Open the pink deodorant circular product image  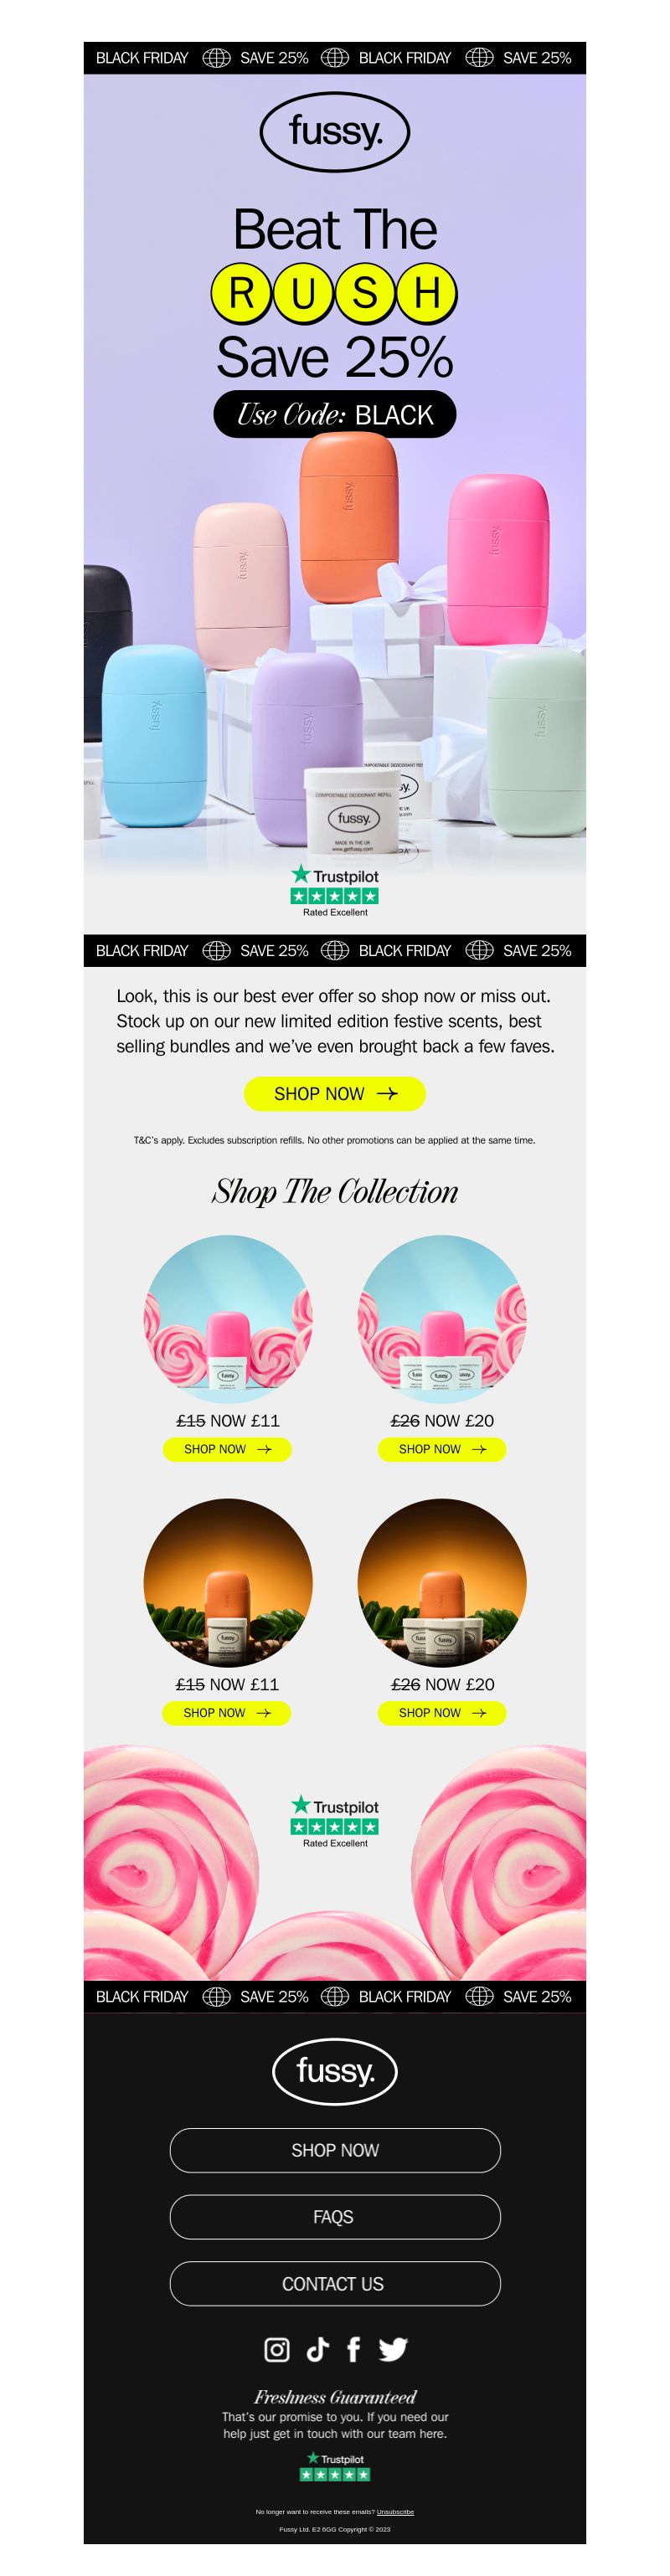pos(228,1320)
